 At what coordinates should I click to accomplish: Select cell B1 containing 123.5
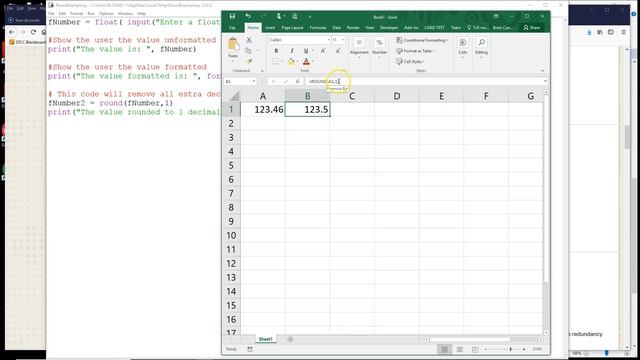tap(307, 109)
